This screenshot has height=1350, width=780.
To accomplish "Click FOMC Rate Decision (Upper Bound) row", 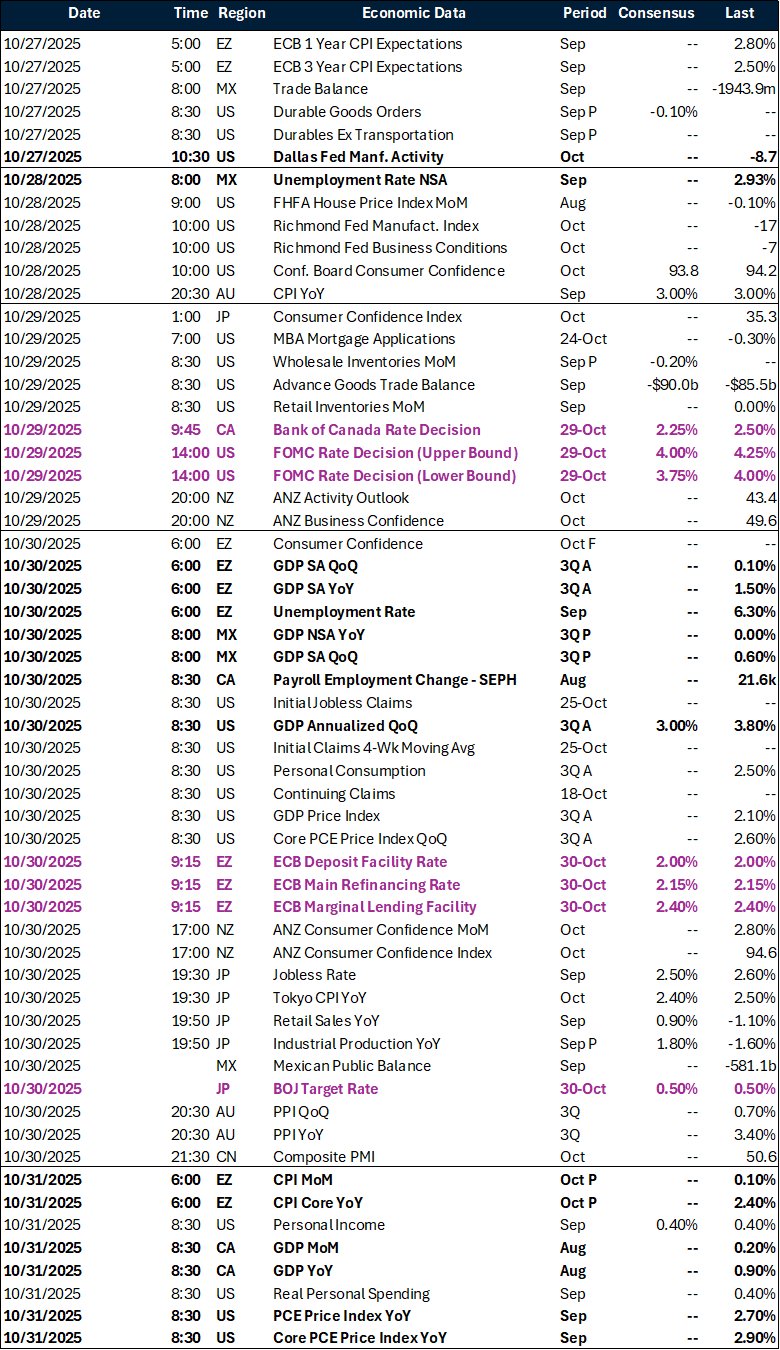I will tap(395, 453).
